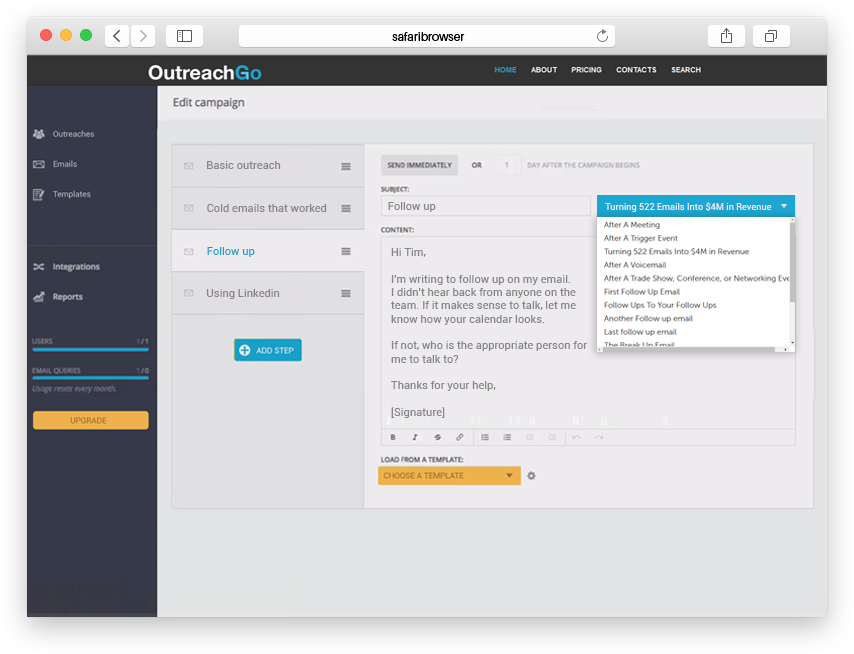
Task: Open the Emails sidebar section
Action: [55, 164]
